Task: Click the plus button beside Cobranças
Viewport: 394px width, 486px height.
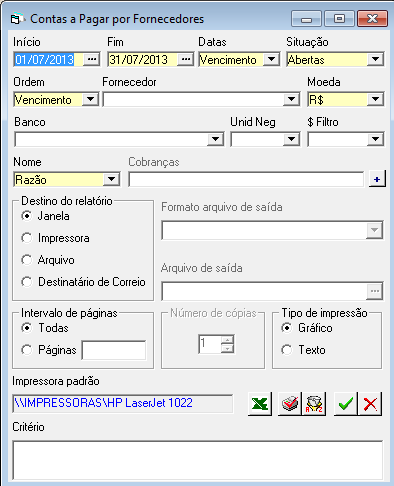Action: 377,179
